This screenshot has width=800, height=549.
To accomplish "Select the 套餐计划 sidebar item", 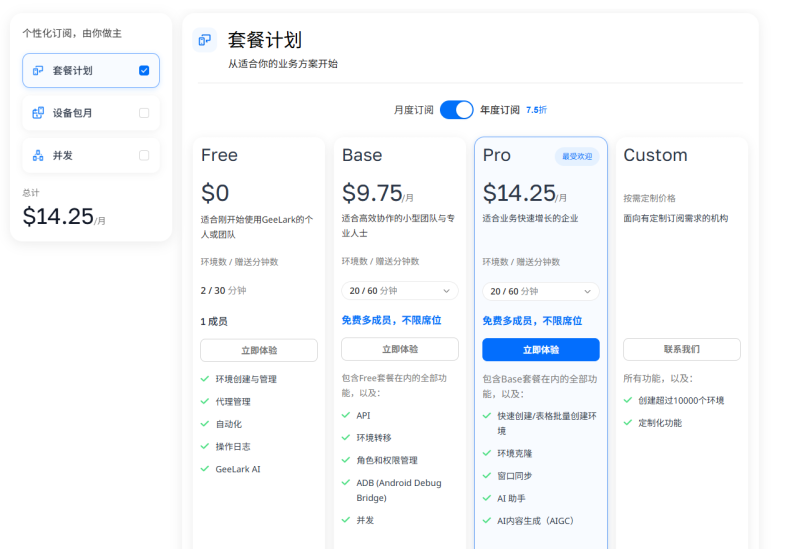I will 91,70.
